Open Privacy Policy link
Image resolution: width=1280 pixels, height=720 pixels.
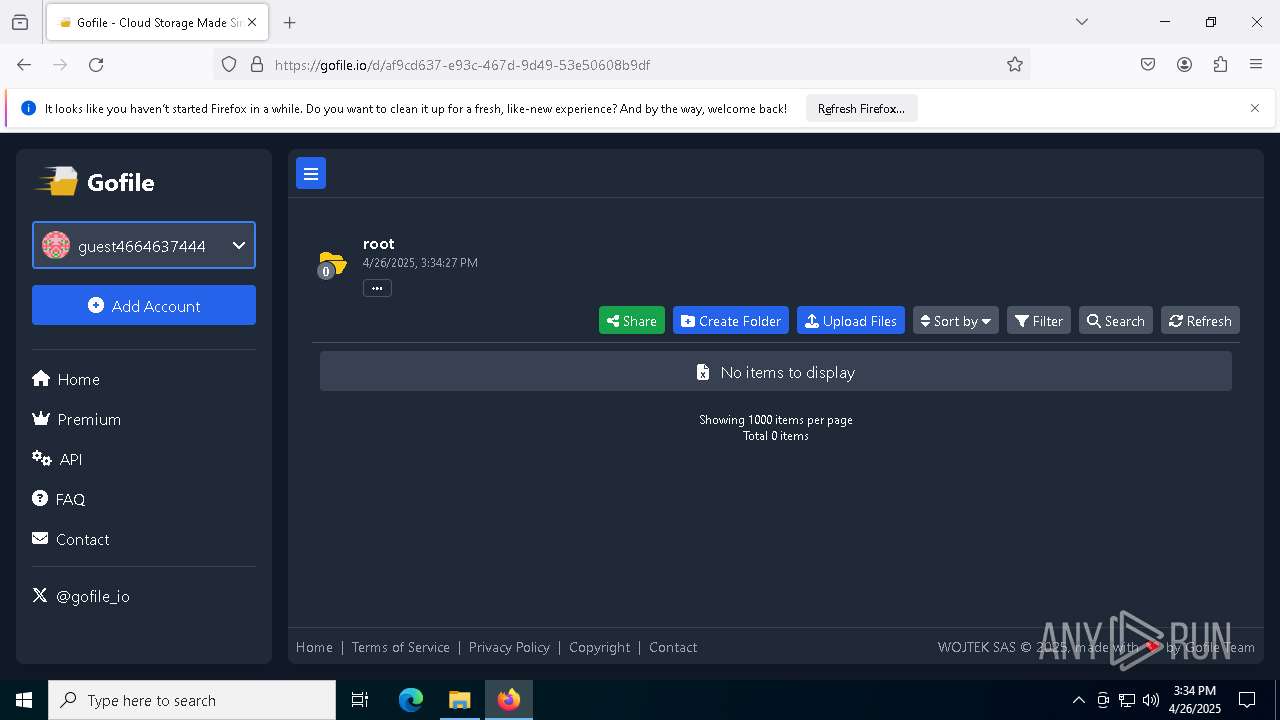[509, 647]
